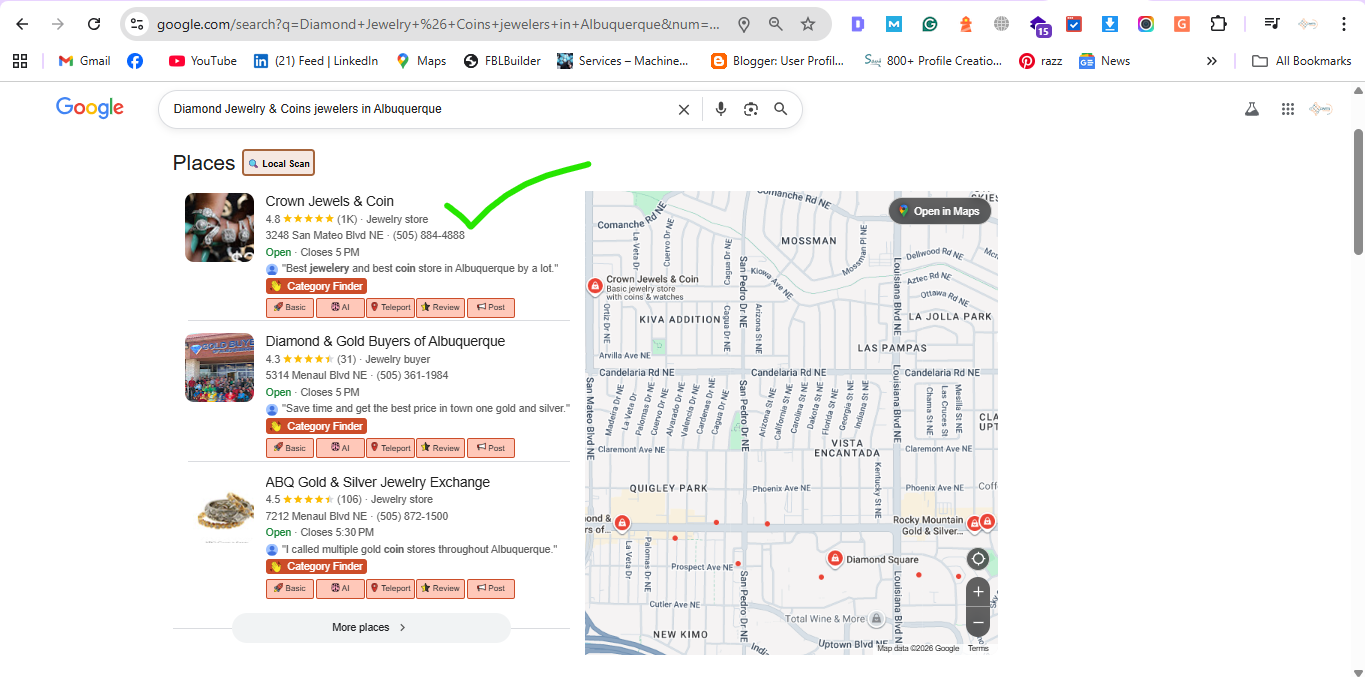Reload the current page
This screenshot has height=677, width=1365.
point(93,24)
